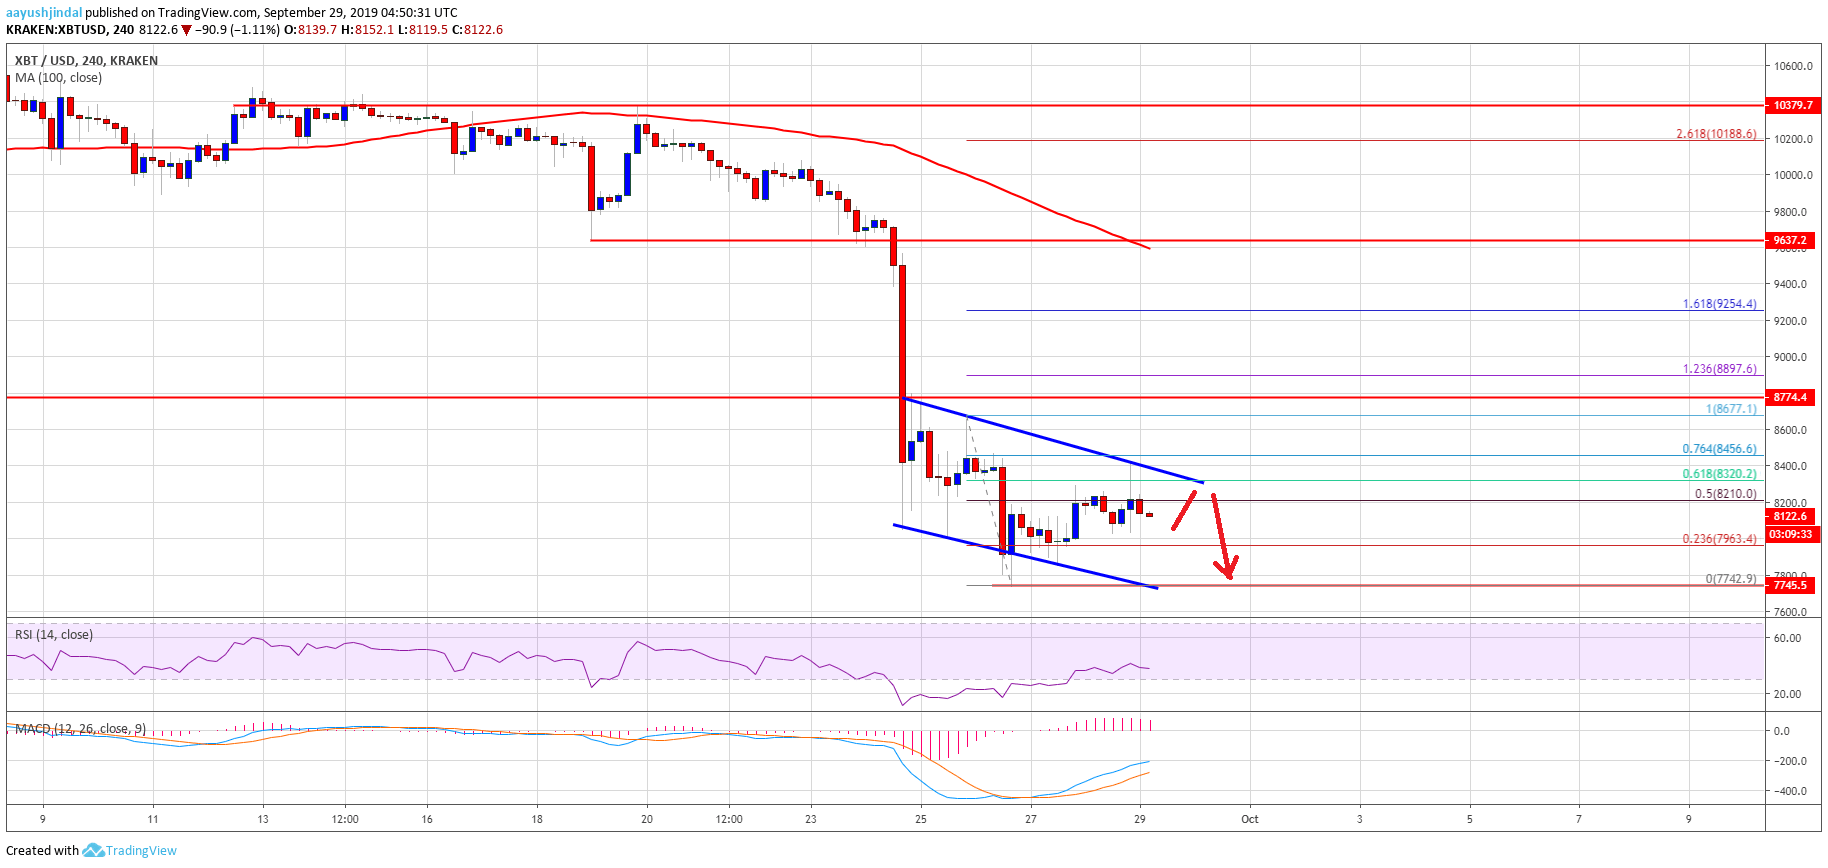Click the 13 date on time axis
Image resolution: width=1828 pixels, height=868 pixels.
click(x=263, y=819)
